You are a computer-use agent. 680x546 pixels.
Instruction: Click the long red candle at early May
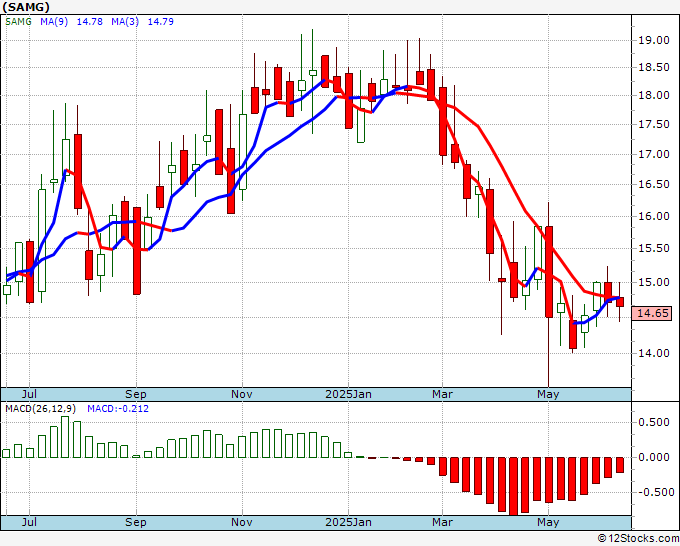[549, 271]
